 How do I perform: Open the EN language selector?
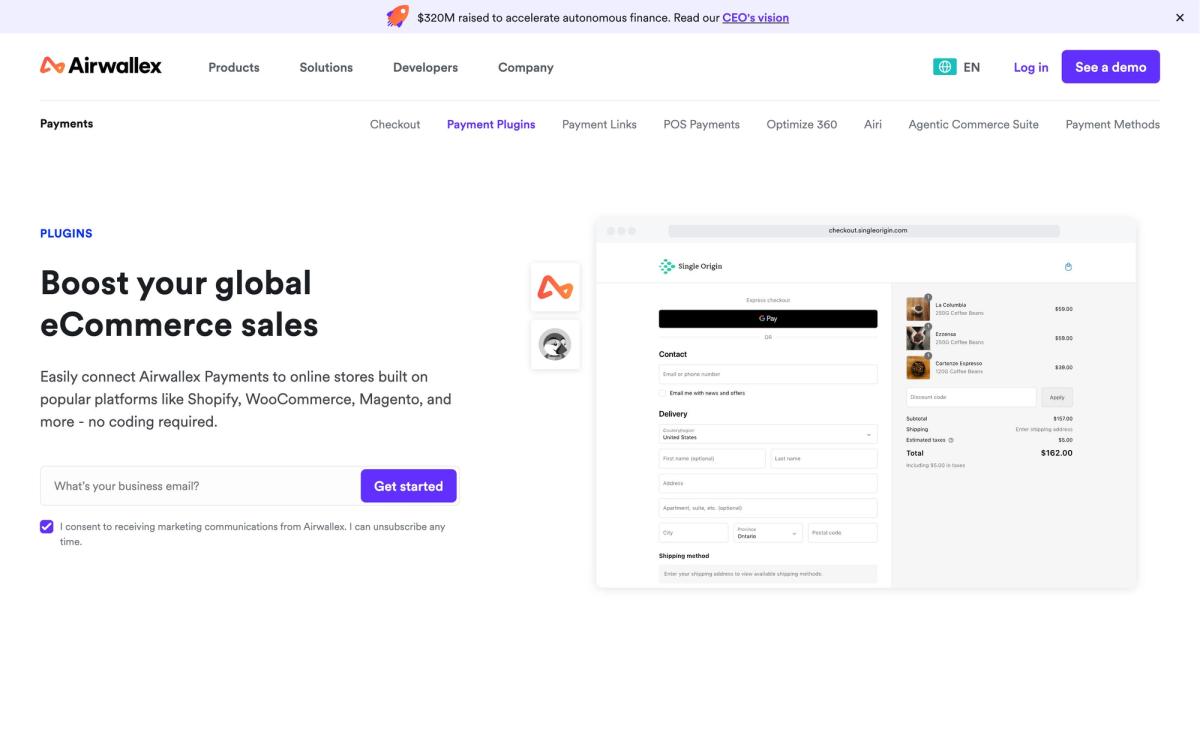click(972, 67)
